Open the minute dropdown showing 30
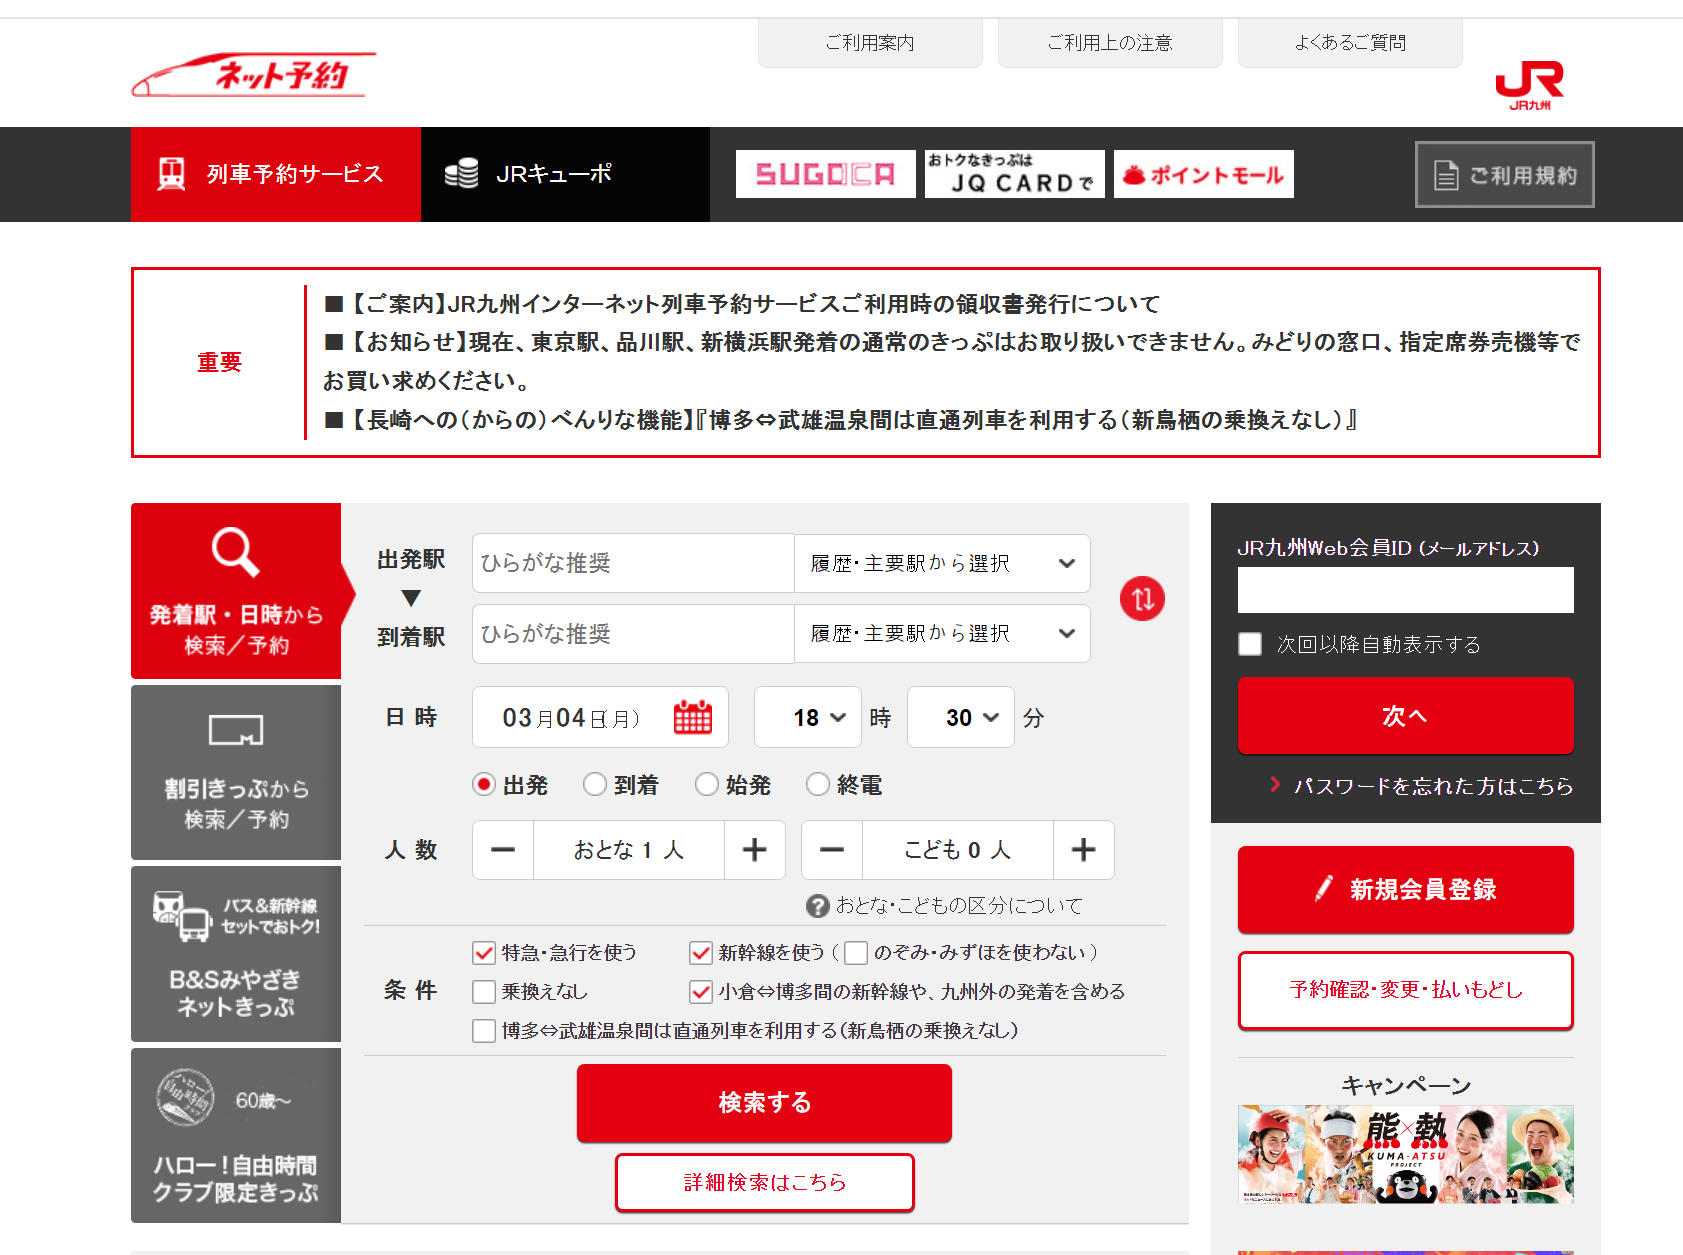This screenshot has height=1255, width=1683. (x=961, y=717)
